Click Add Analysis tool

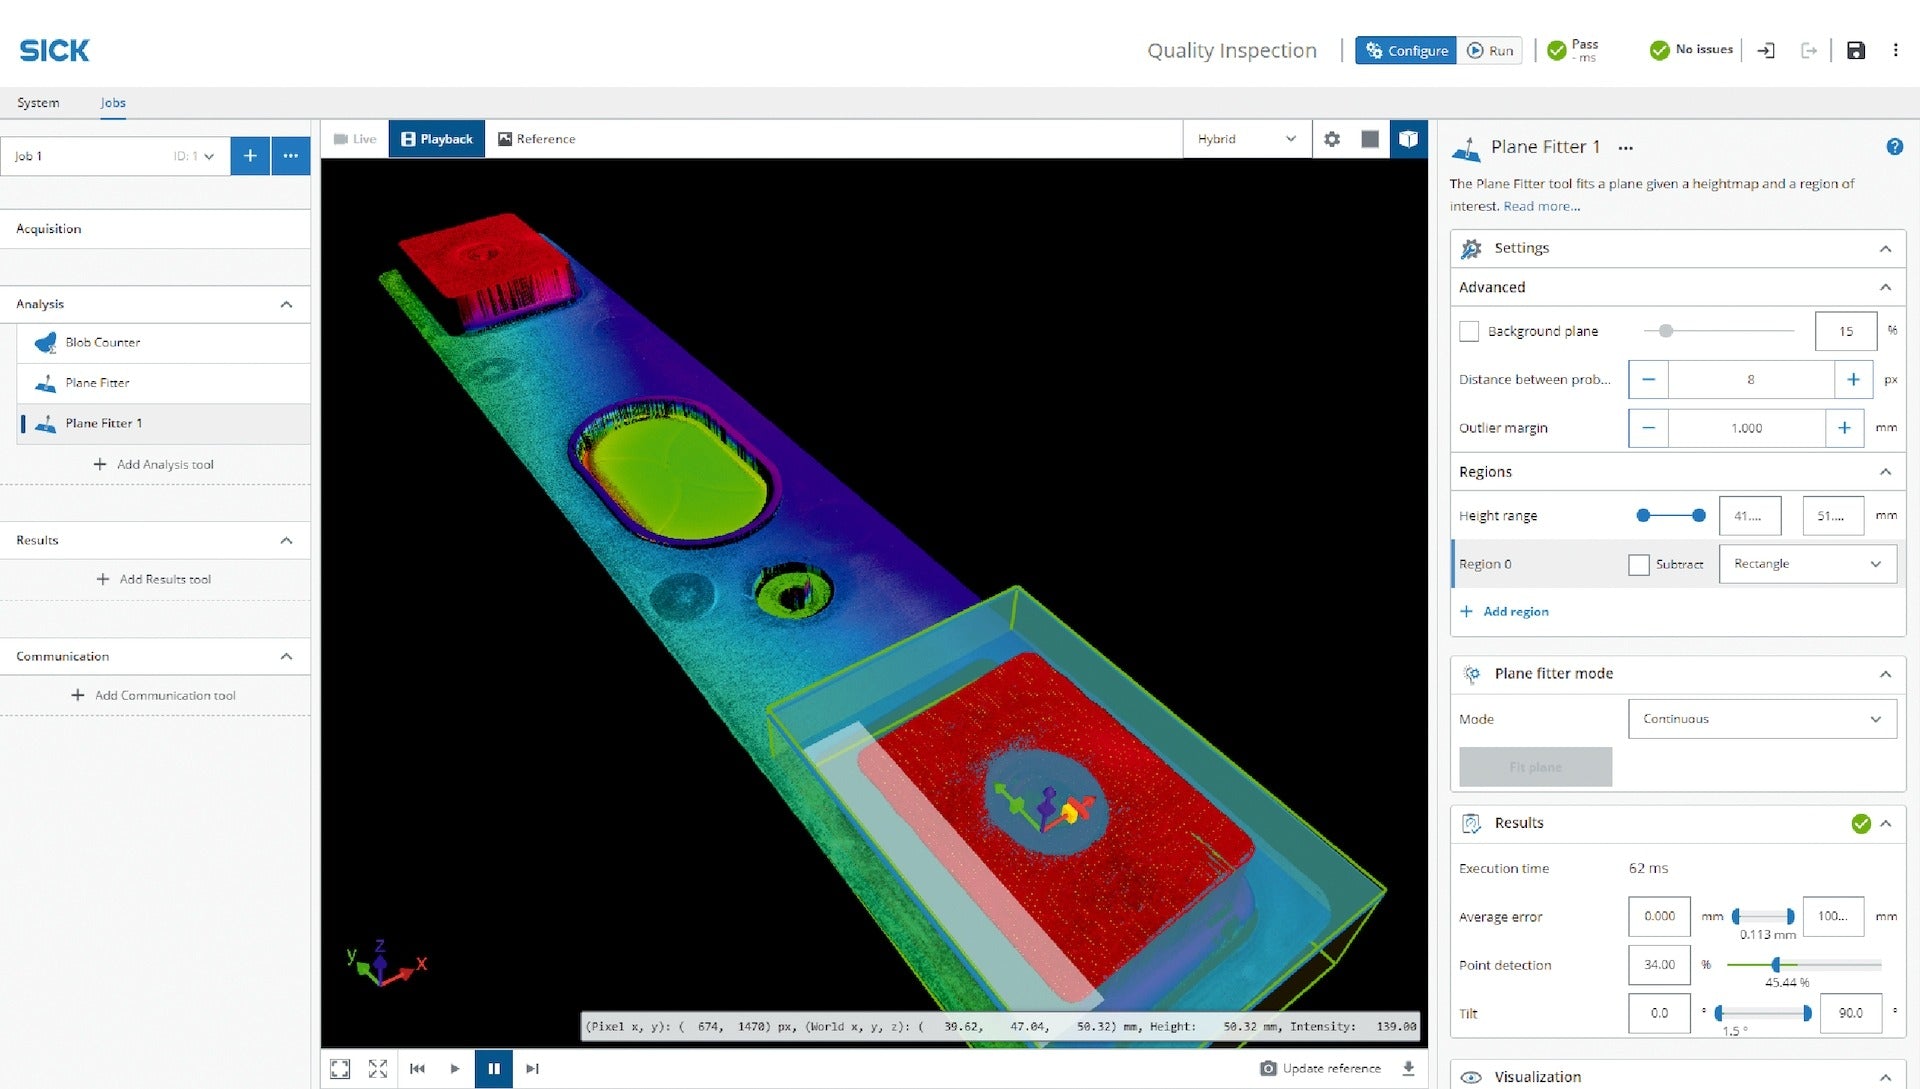[154, 464]
